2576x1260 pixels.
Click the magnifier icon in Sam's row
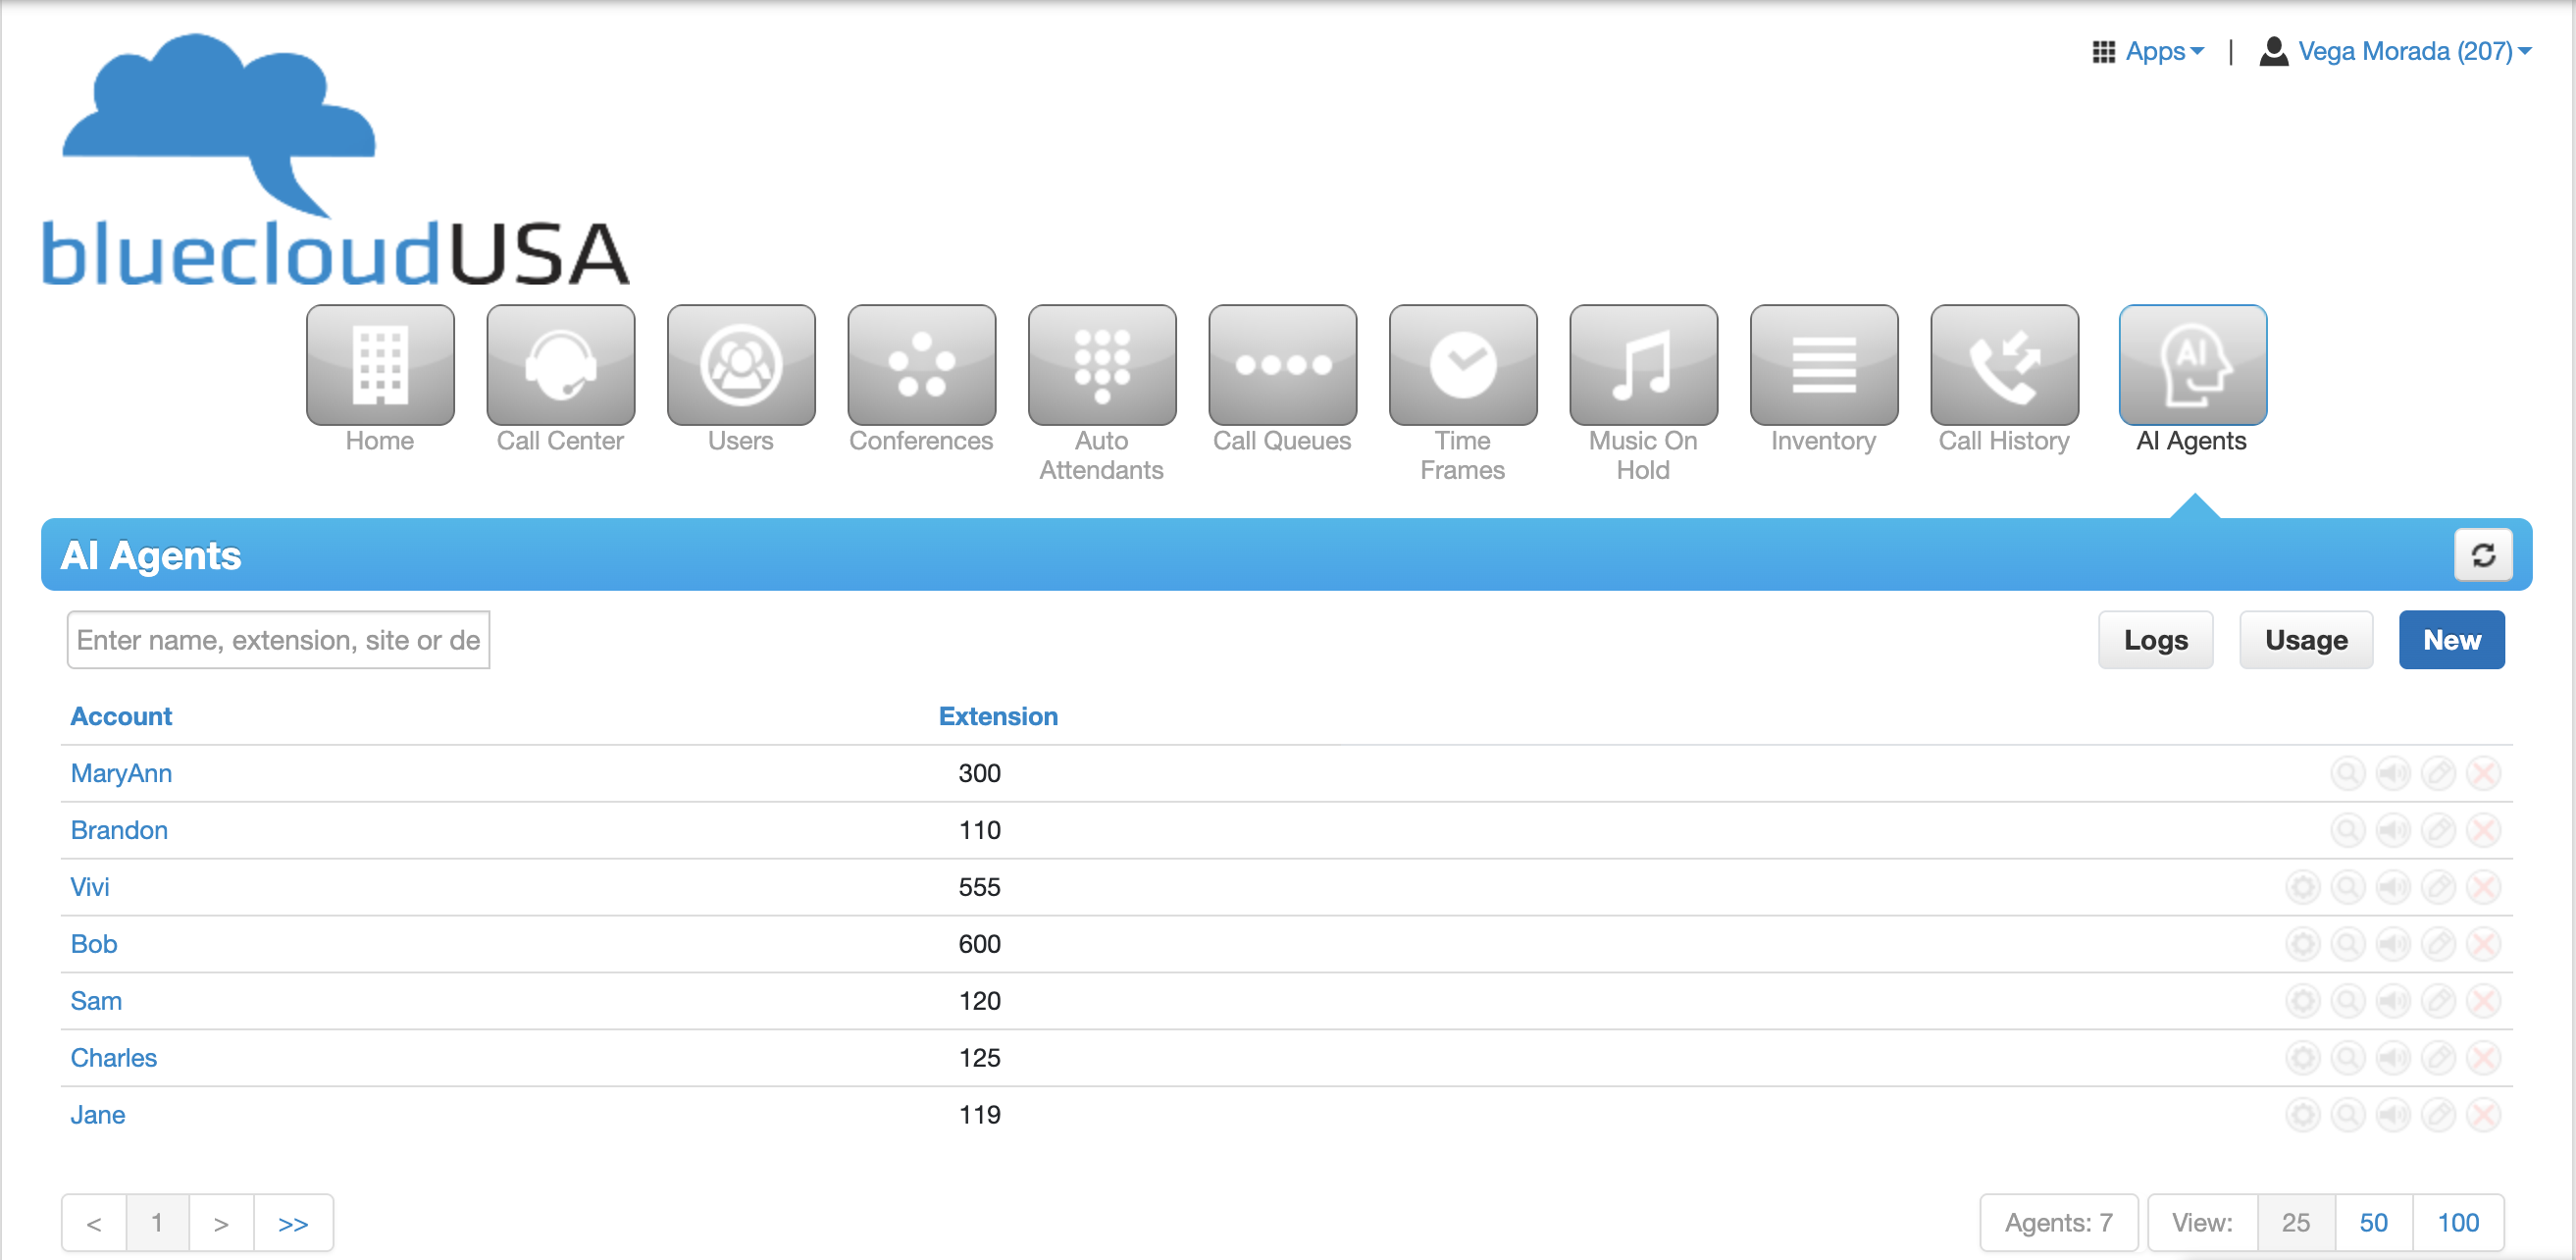pyautogui.click(x=2347, y=1001)
